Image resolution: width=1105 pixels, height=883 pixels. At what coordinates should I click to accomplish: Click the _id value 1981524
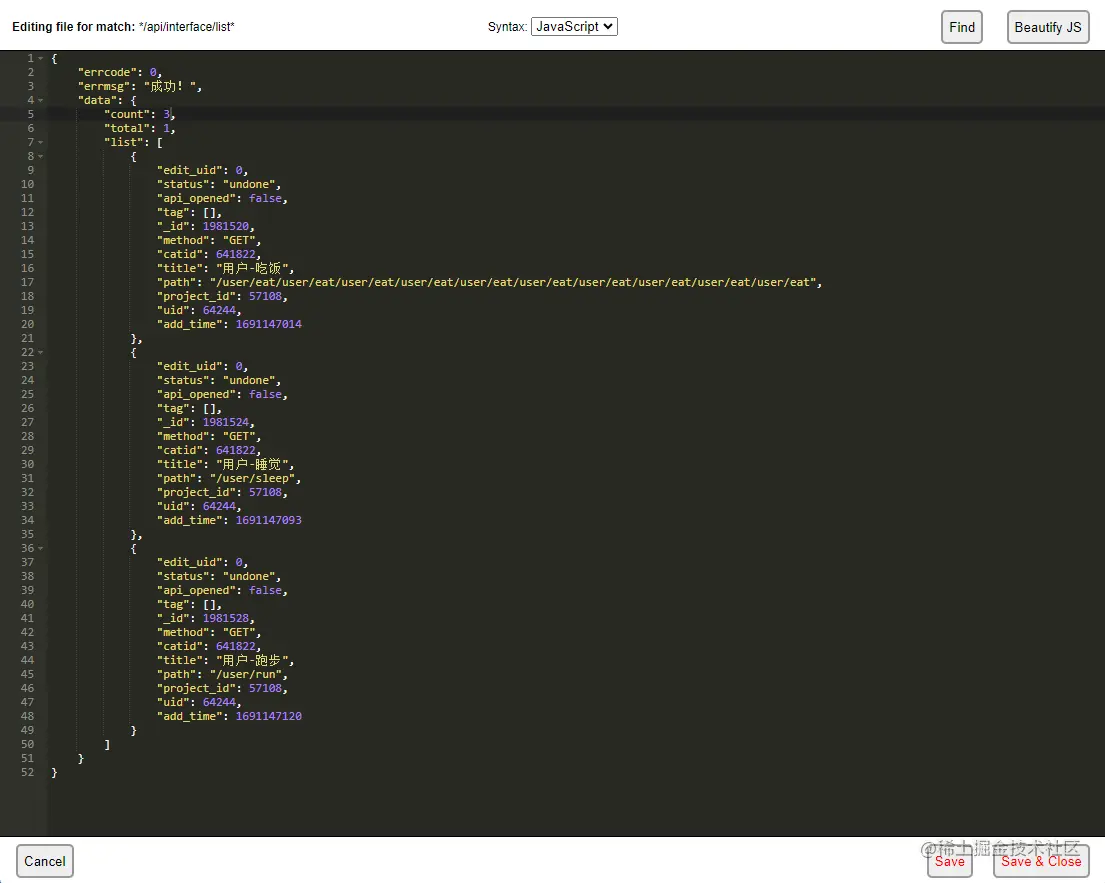click(x=226, y=422)
